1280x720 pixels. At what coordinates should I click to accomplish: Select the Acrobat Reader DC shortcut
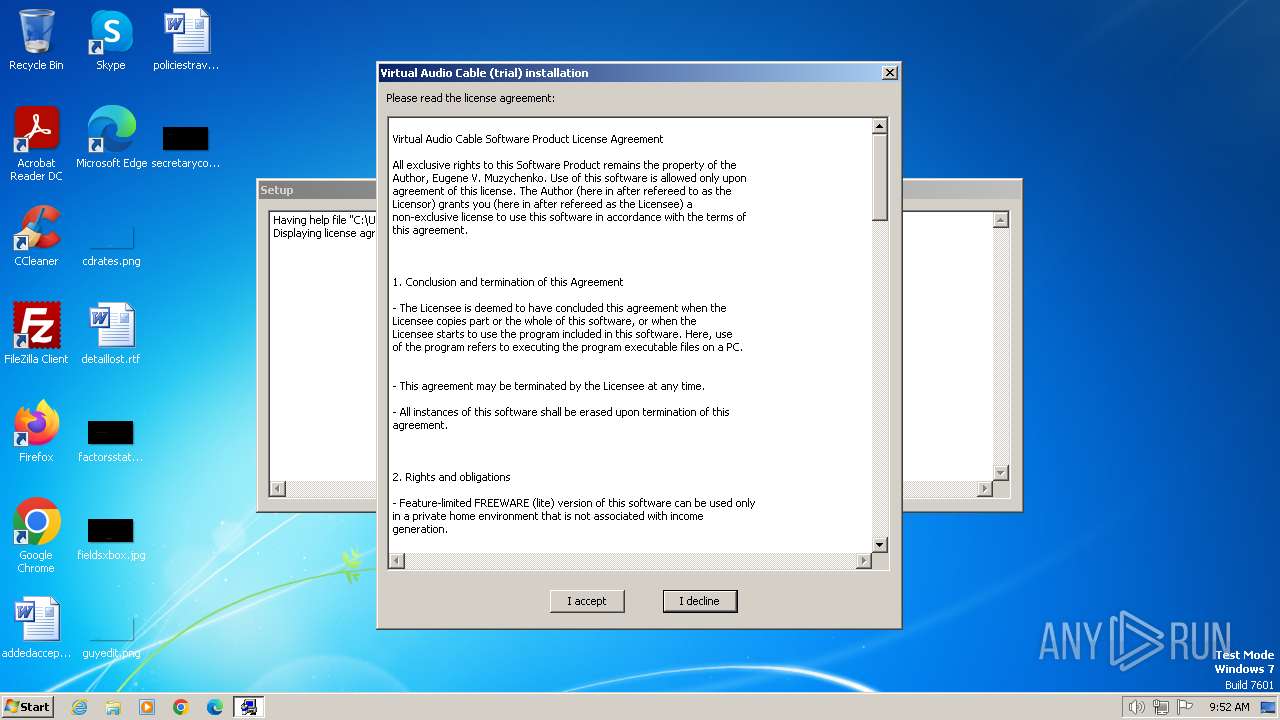pos(36,144)
